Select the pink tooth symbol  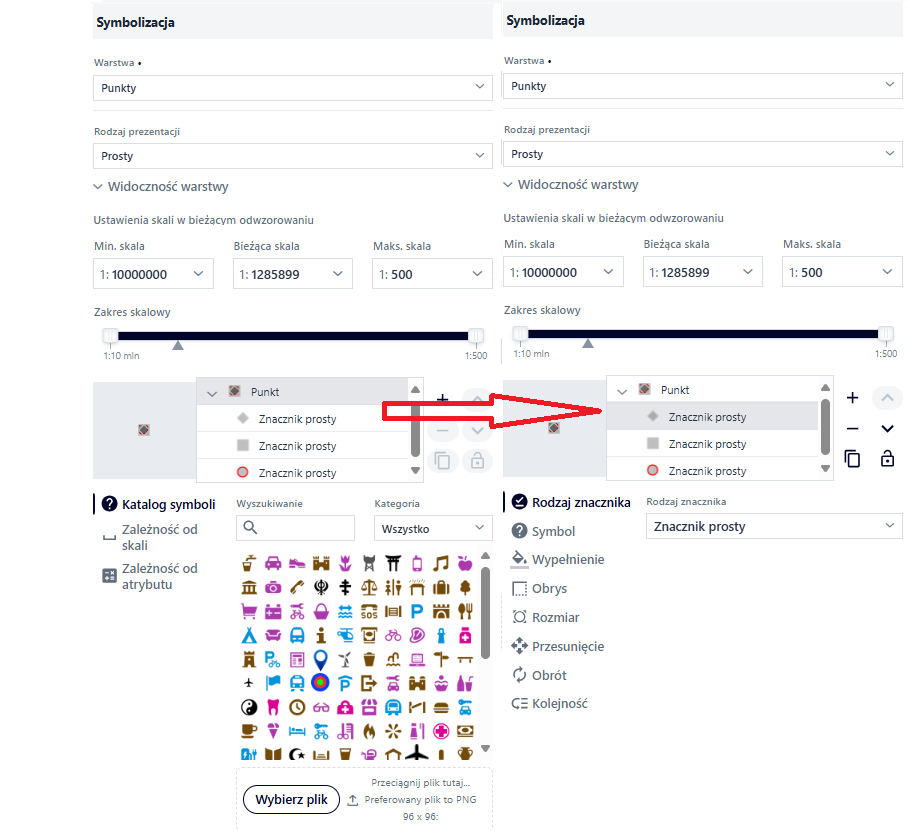click(x=273, y=707)
